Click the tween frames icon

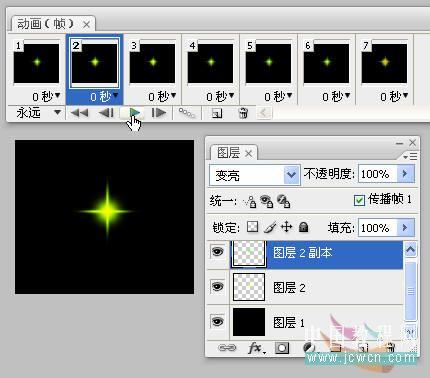pyautogui.click(x=187, y=113)
